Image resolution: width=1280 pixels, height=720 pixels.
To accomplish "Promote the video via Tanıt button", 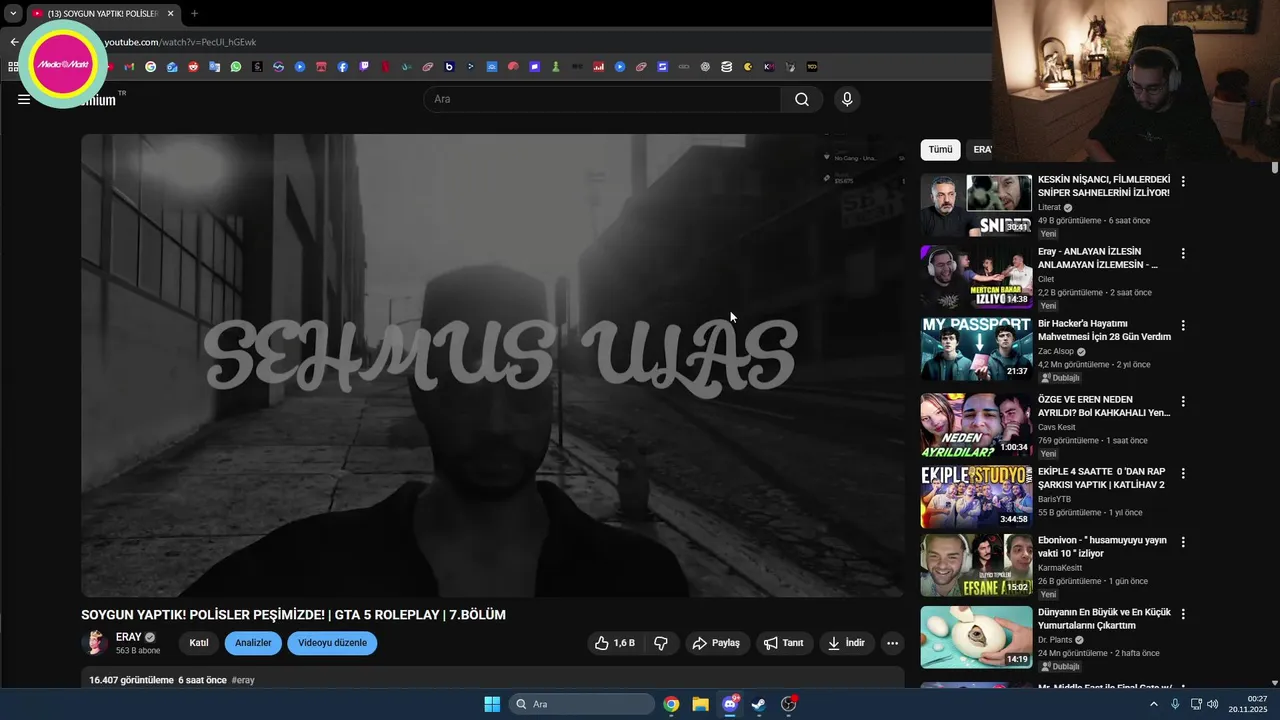I will [784, 643].
